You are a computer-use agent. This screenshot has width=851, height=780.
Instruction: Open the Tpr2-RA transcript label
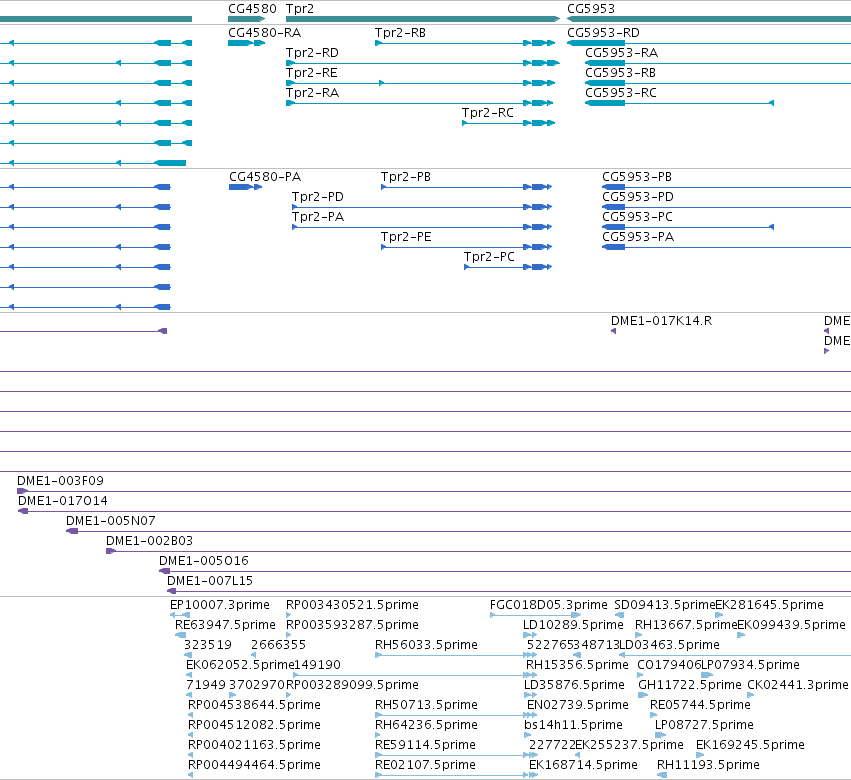coord(312,93)
